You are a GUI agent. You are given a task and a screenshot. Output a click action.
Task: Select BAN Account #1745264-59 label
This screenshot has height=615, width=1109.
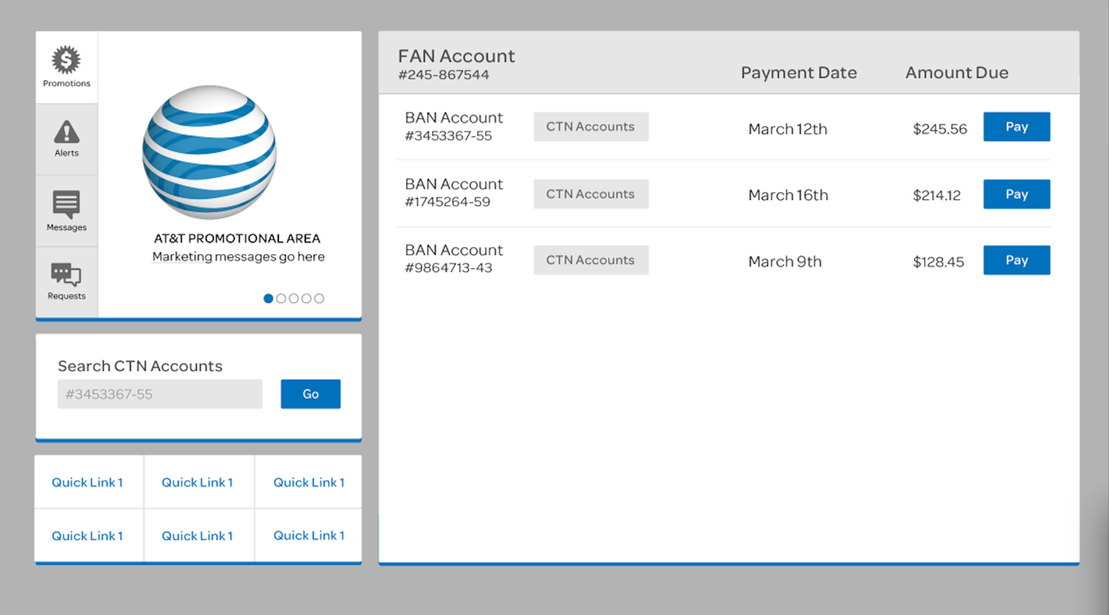click(454, 193)
